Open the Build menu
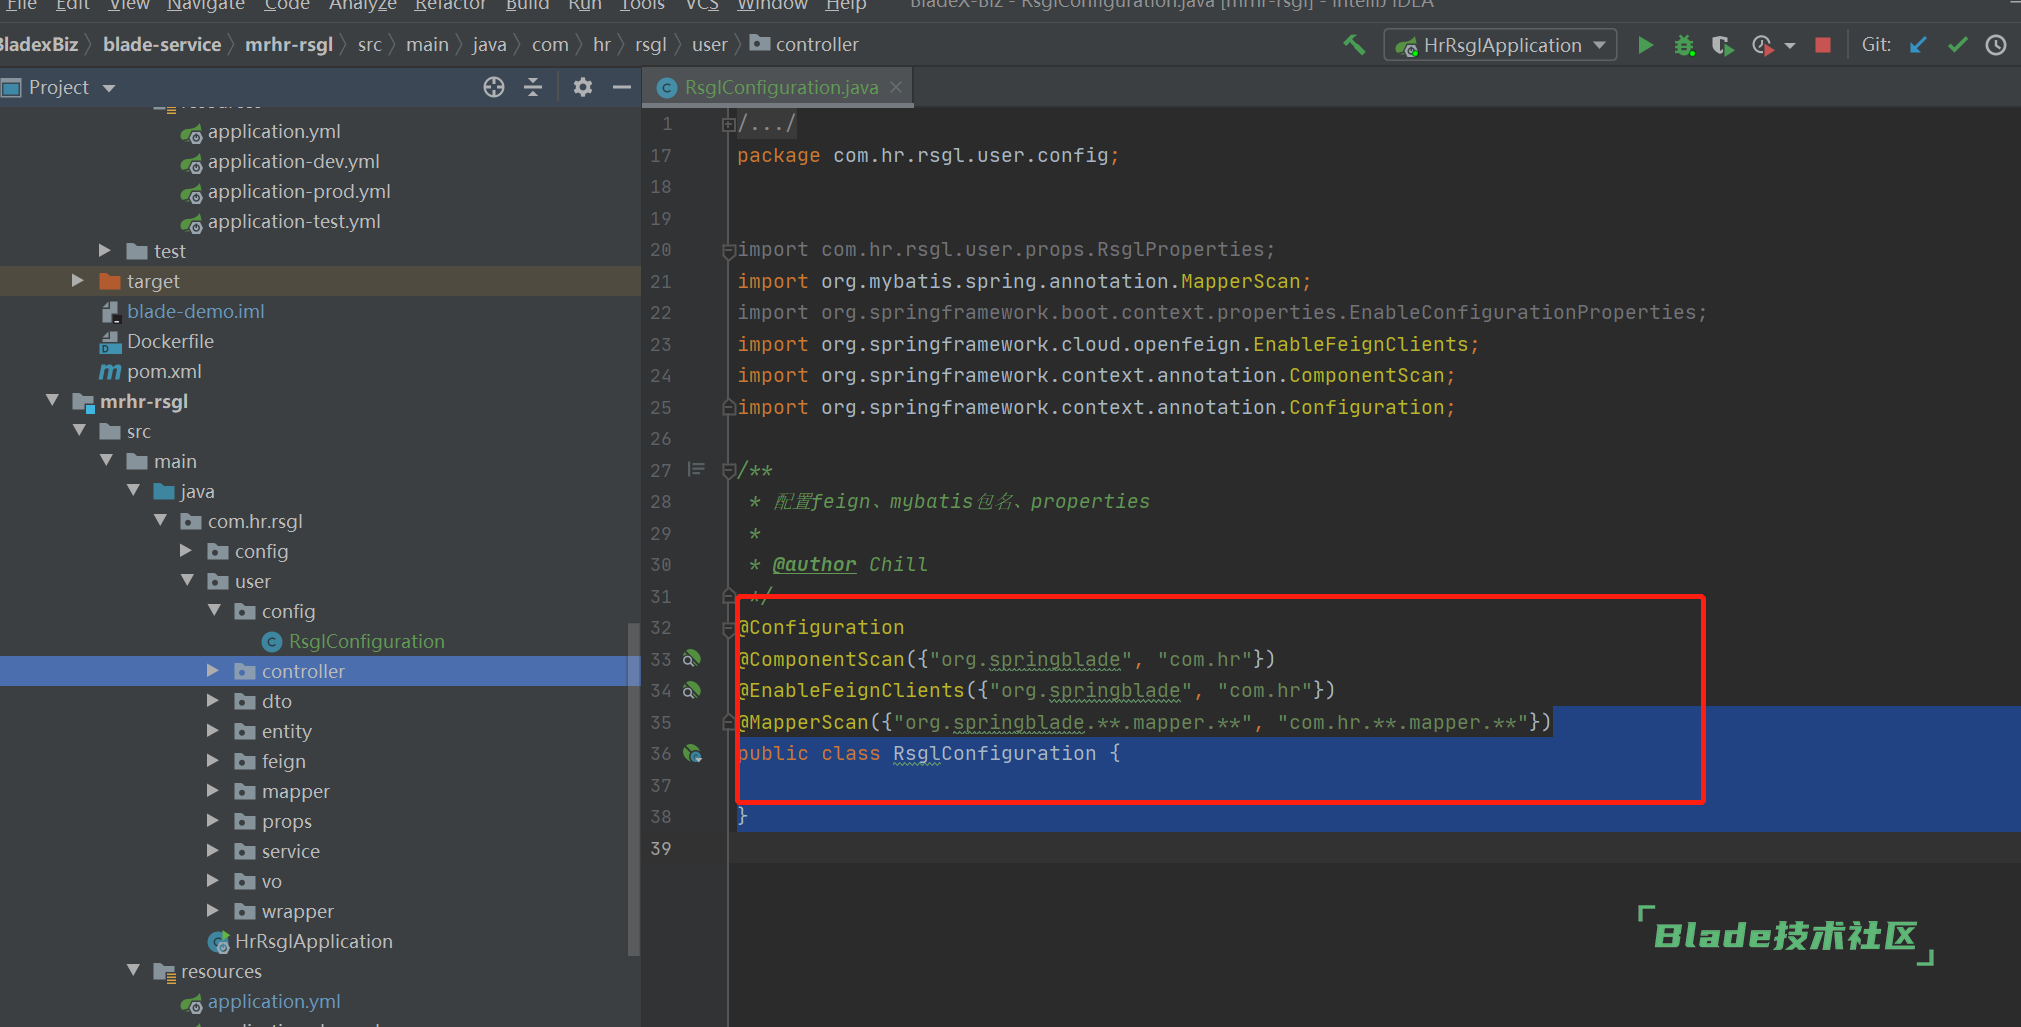 click(527, 5)
